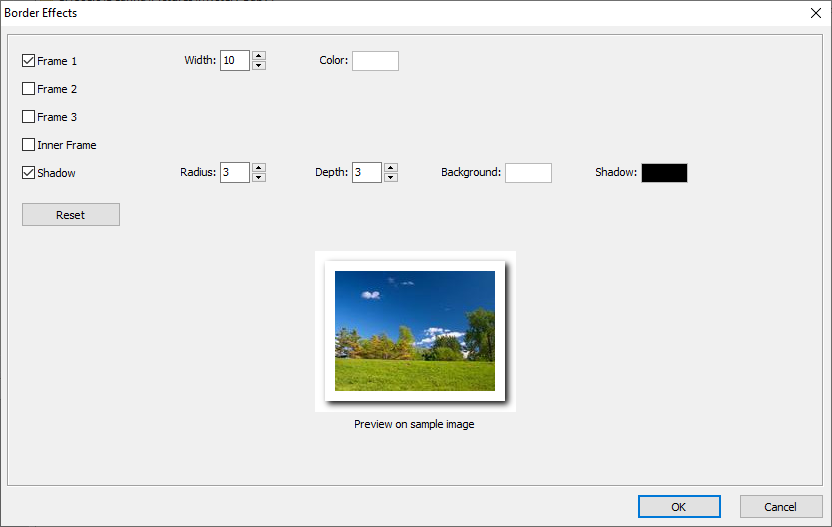Enable the Frame 2 checkbox
Screen dimensions: 832x527
click(x=29, y=89)
